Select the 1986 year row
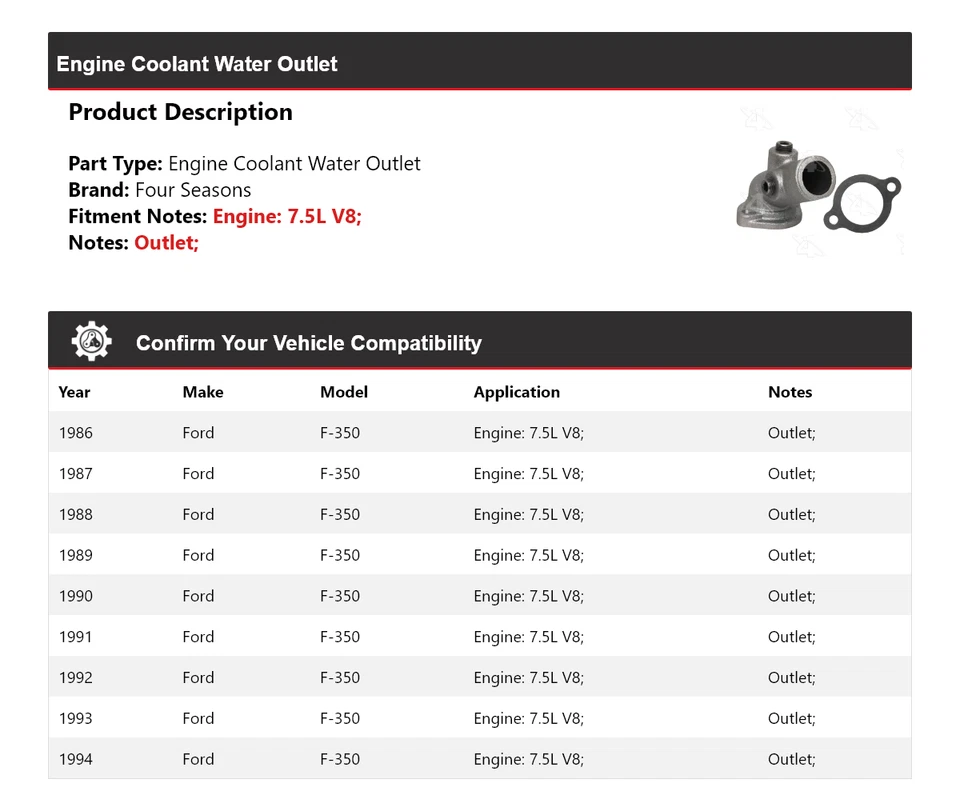960x811 pixels. [x=76, y=433]
